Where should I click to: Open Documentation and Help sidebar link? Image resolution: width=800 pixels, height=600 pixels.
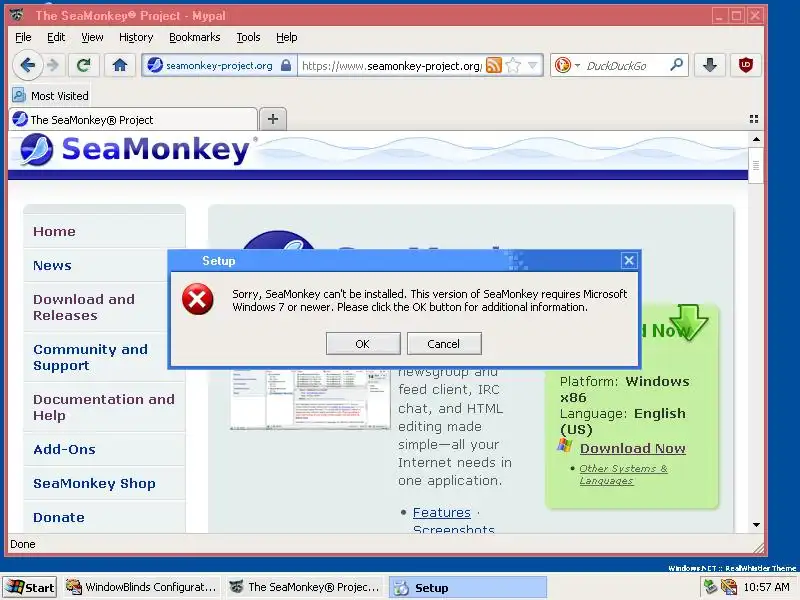(104, 407)
